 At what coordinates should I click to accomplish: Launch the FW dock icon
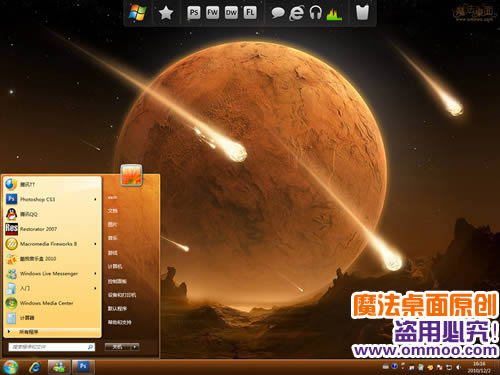coord(212,13)
